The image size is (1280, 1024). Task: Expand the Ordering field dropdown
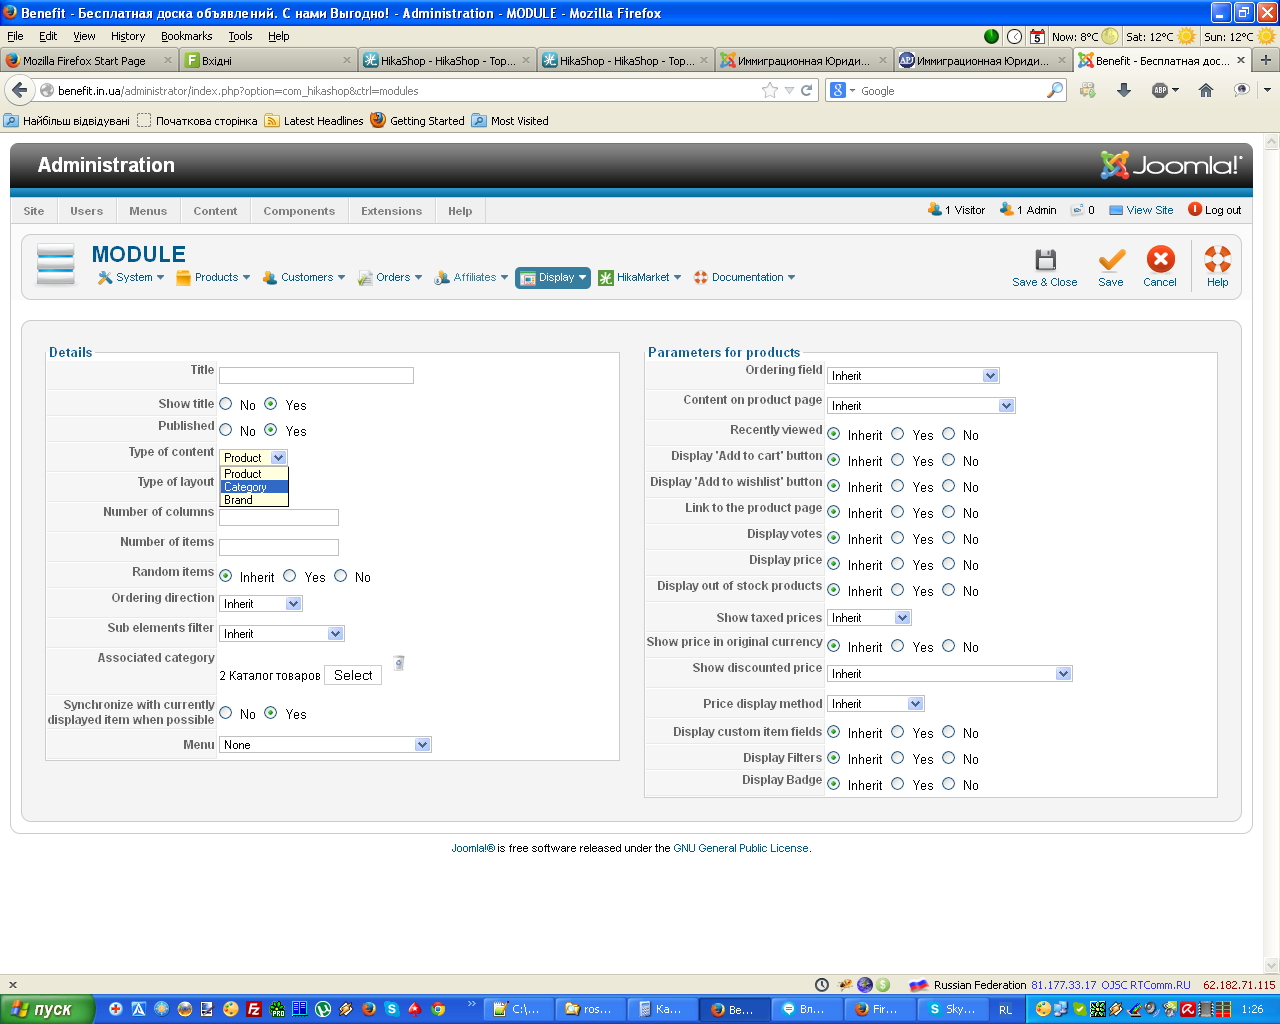(x=913, y=376)
